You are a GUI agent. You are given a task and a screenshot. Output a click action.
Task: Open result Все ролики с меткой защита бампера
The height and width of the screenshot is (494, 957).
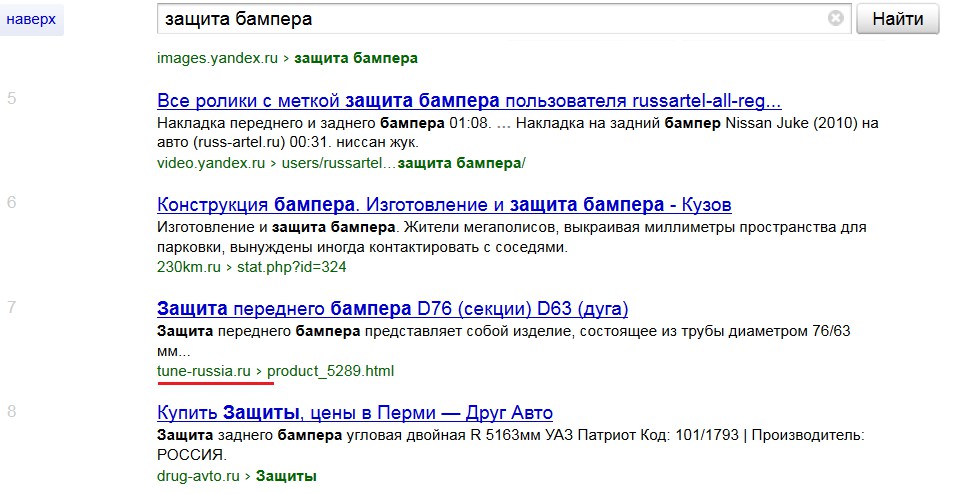[x=469, y=101]
